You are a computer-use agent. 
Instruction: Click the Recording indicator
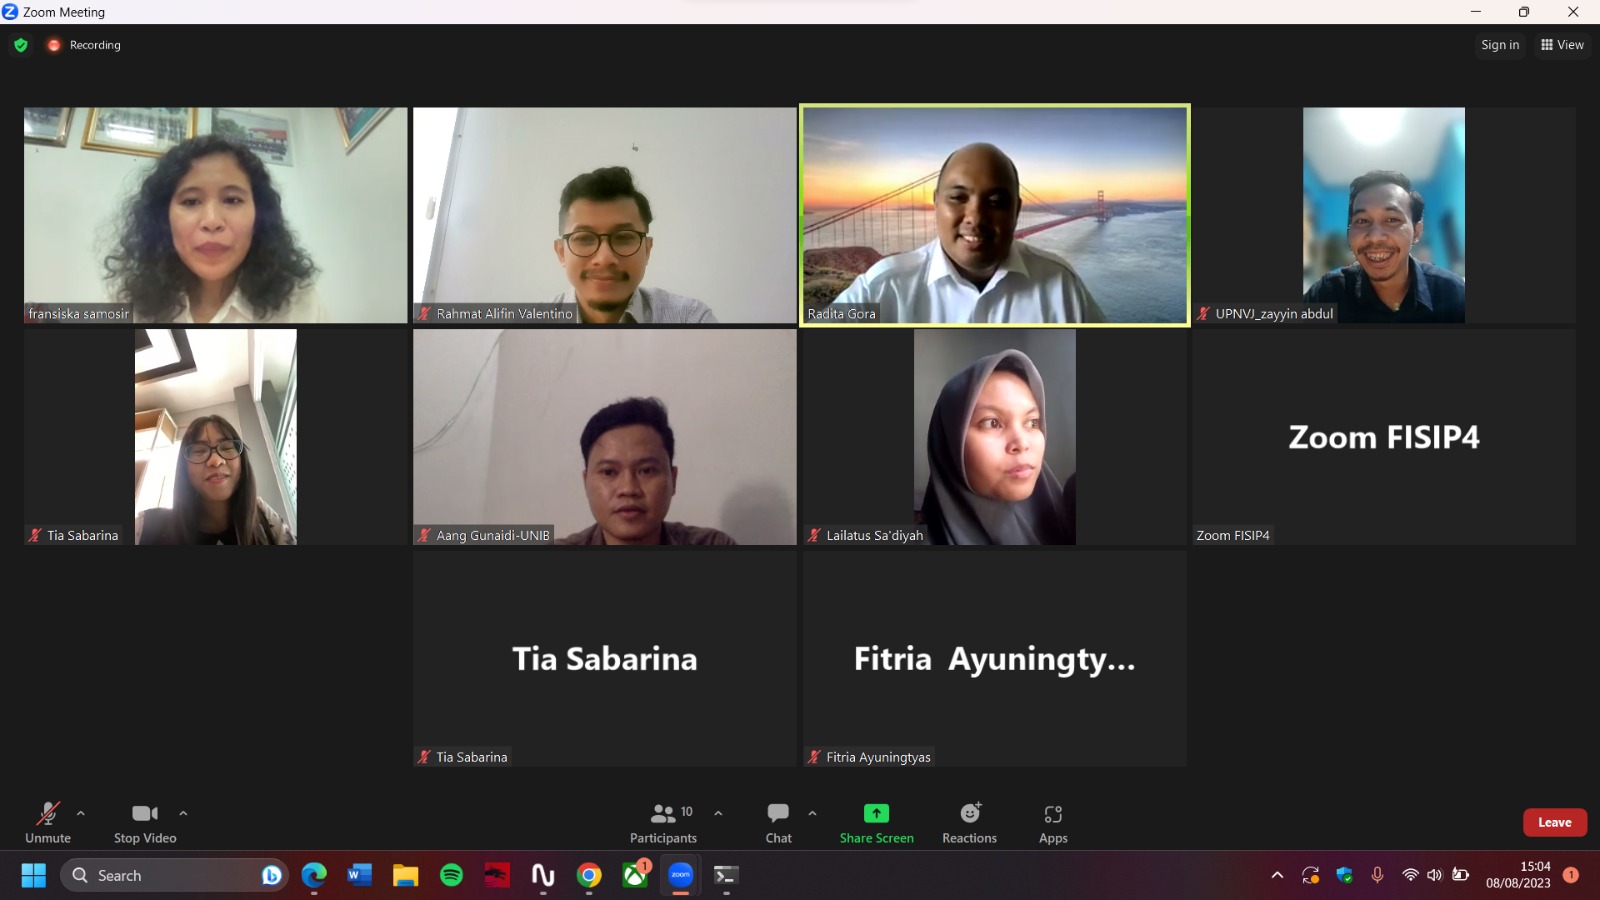84,45
